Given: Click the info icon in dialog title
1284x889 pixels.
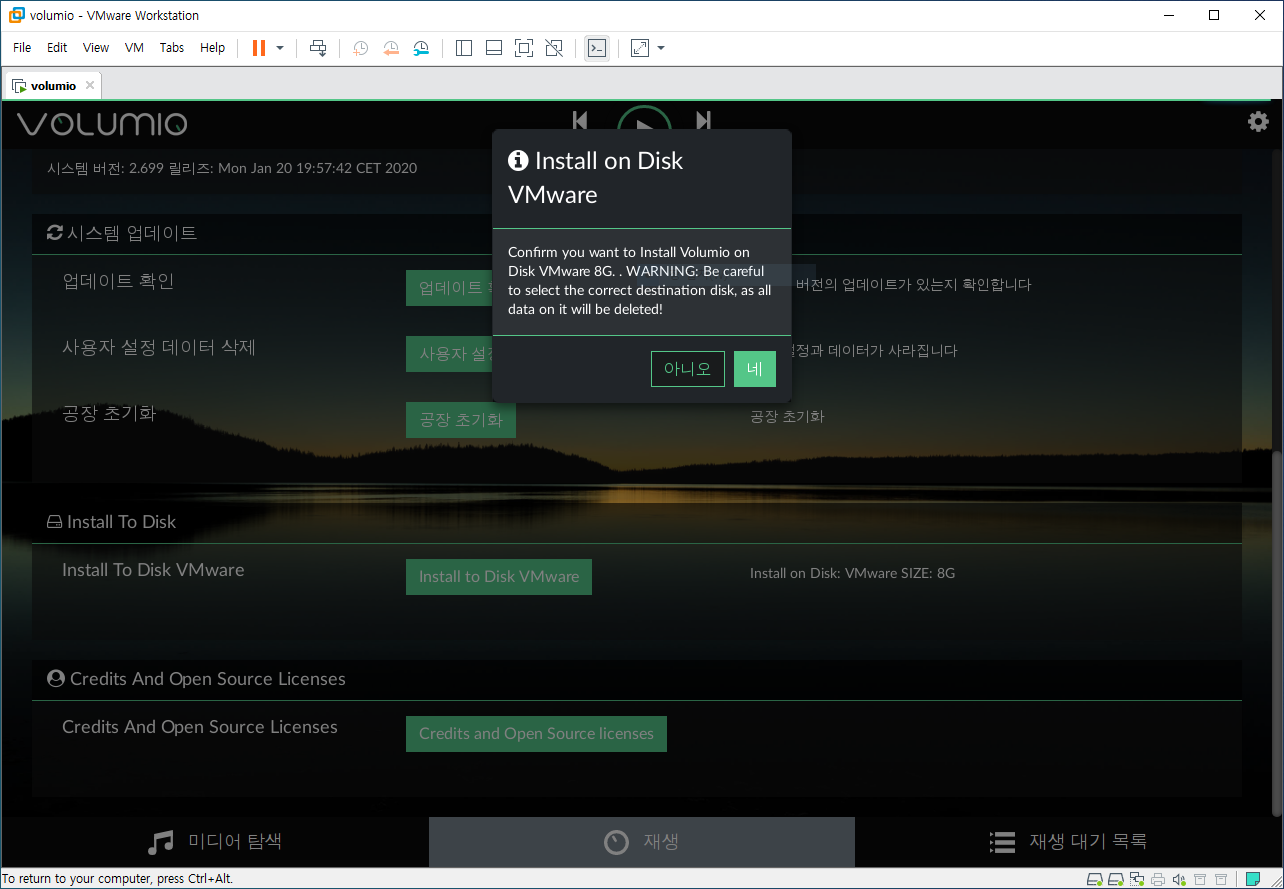Looking at the screenshot, I should click(x=518, y=160).
